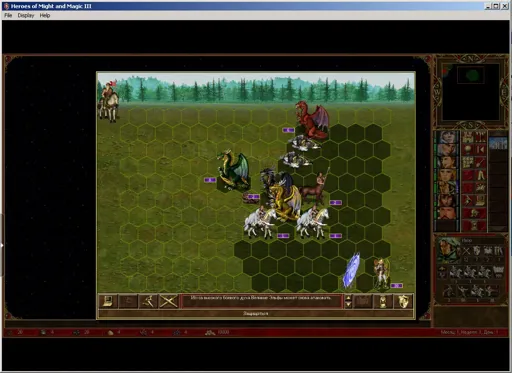This screenshot has height=373, width=512.
Task: Click the skip-back arrow adventure button
Action: pos(480,149)
